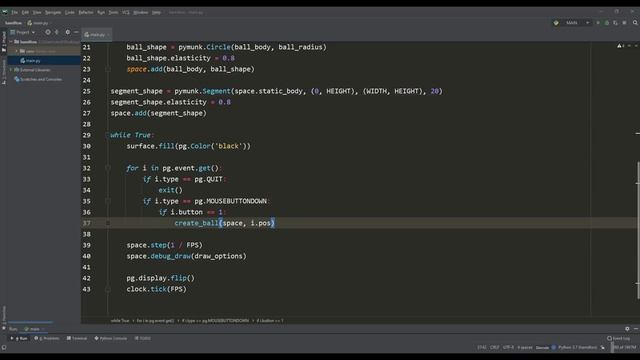The width and height of the screenshot is (640, 360).
Task: Close the main.py editor tab
Action: pyautogui.click(x=108, y=35)
